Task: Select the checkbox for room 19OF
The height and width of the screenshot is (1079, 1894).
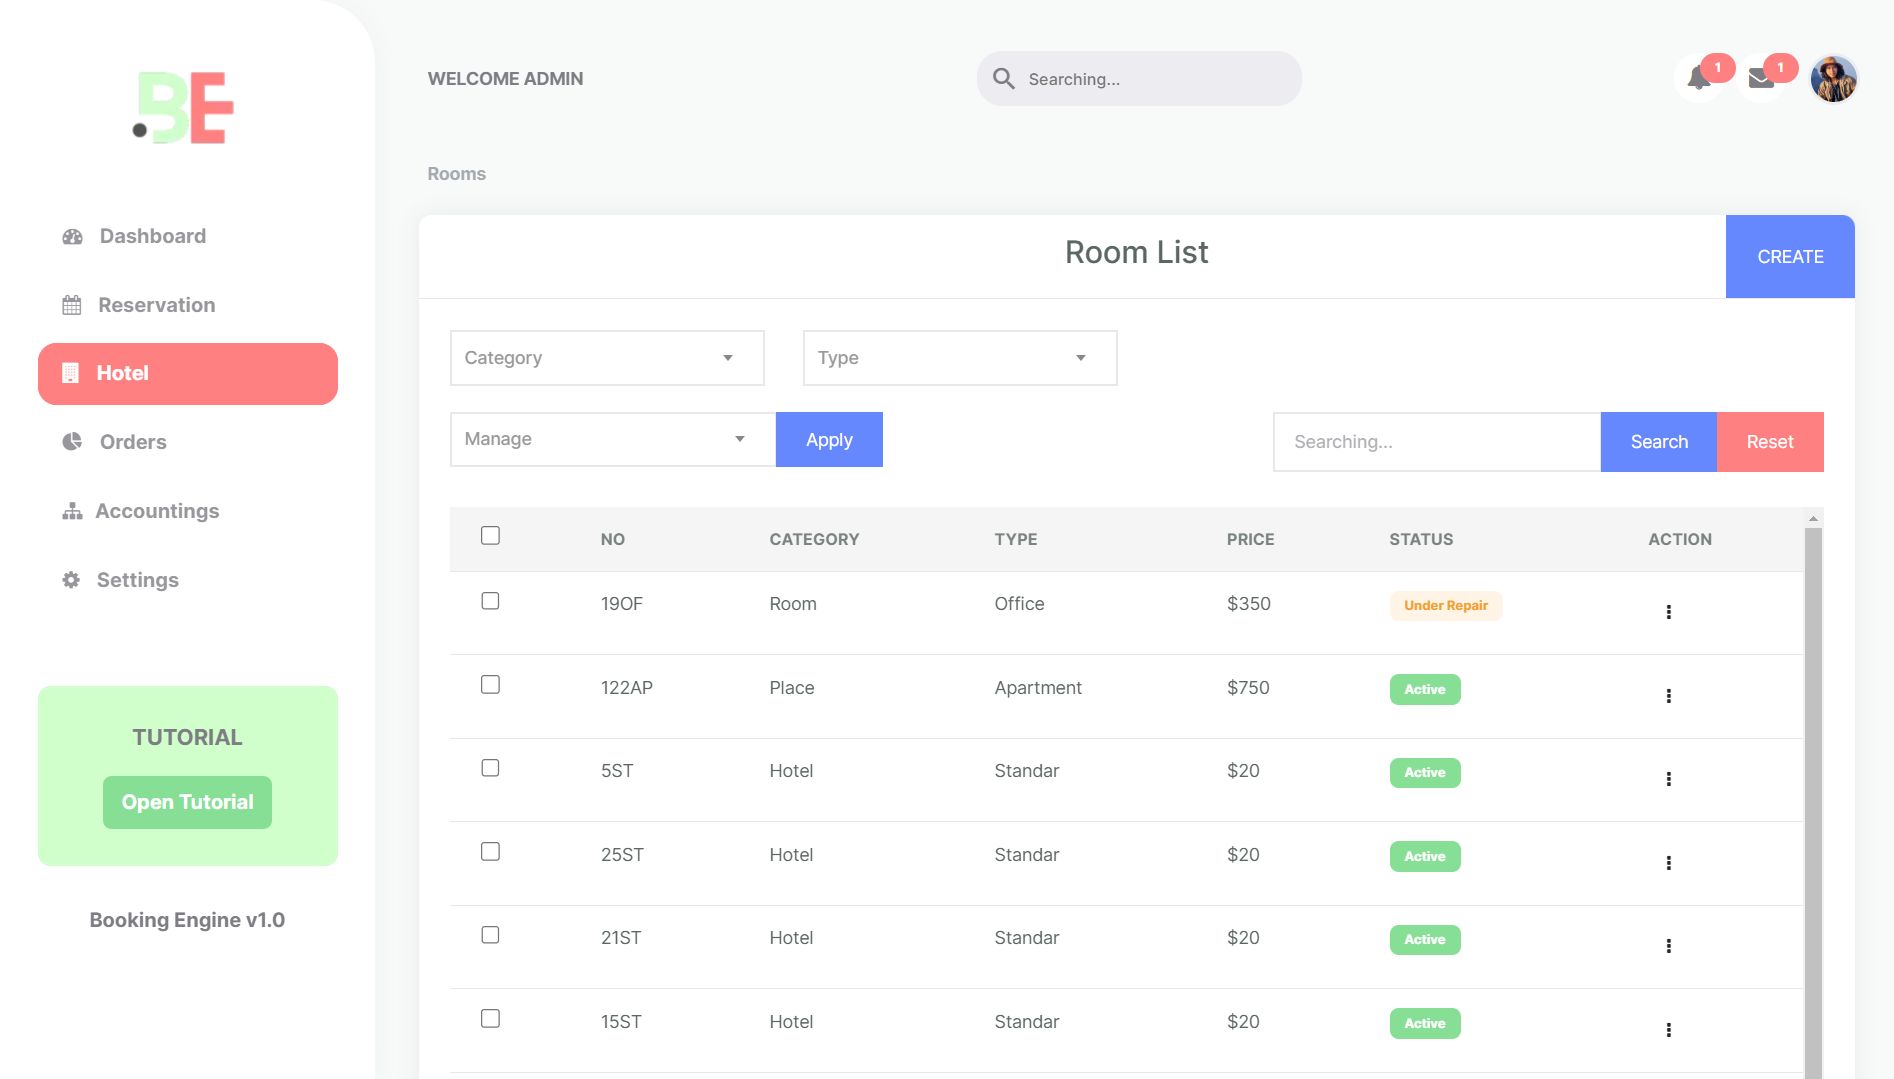Action: 490,601
